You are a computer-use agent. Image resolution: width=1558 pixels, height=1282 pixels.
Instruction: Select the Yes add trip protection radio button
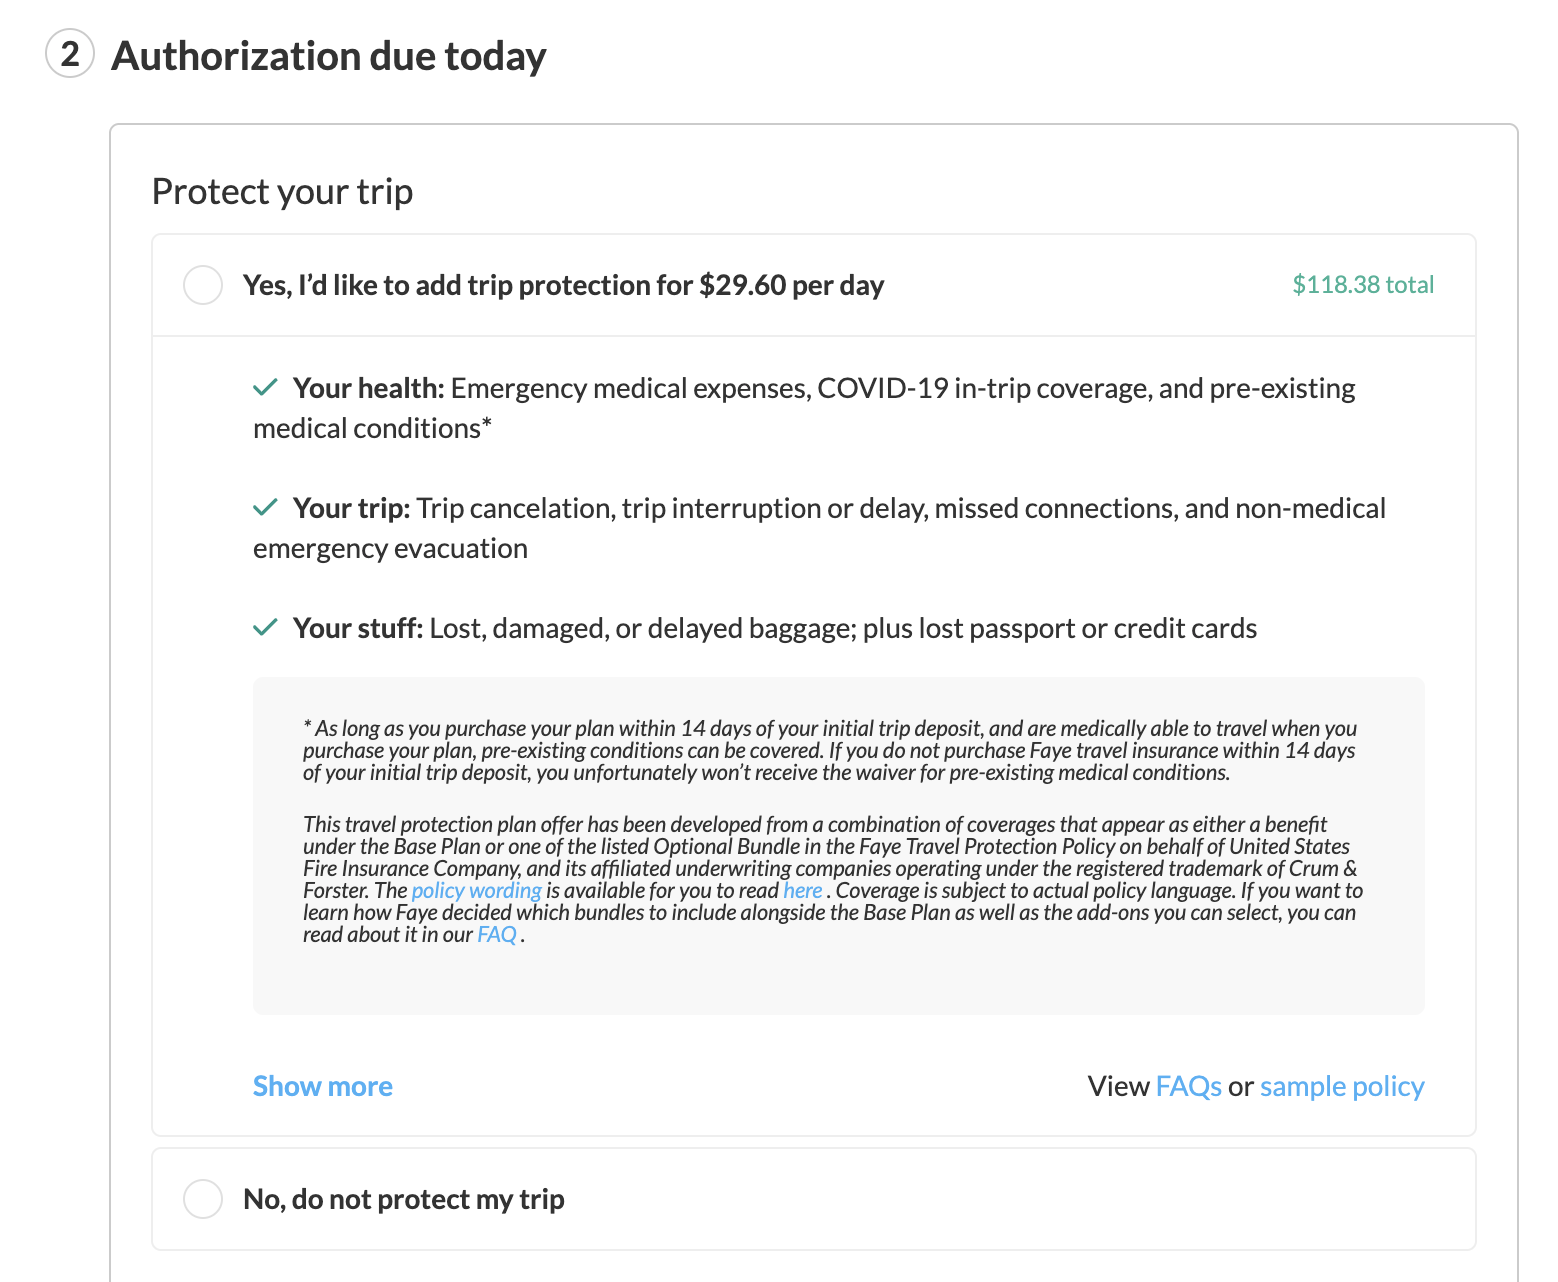coord(203,285)
